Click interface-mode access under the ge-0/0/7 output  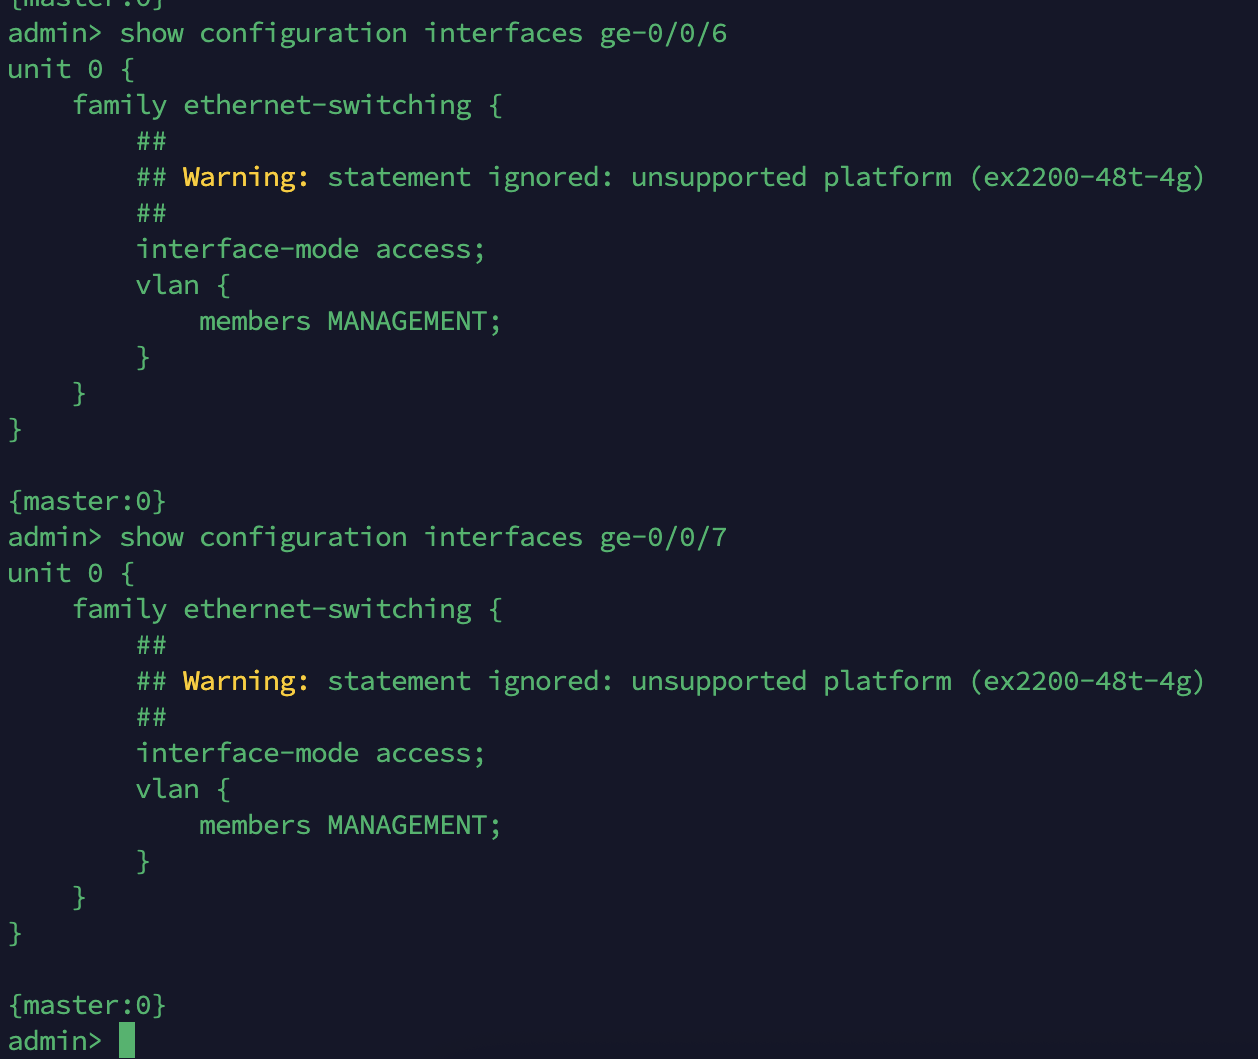(310, 753)
